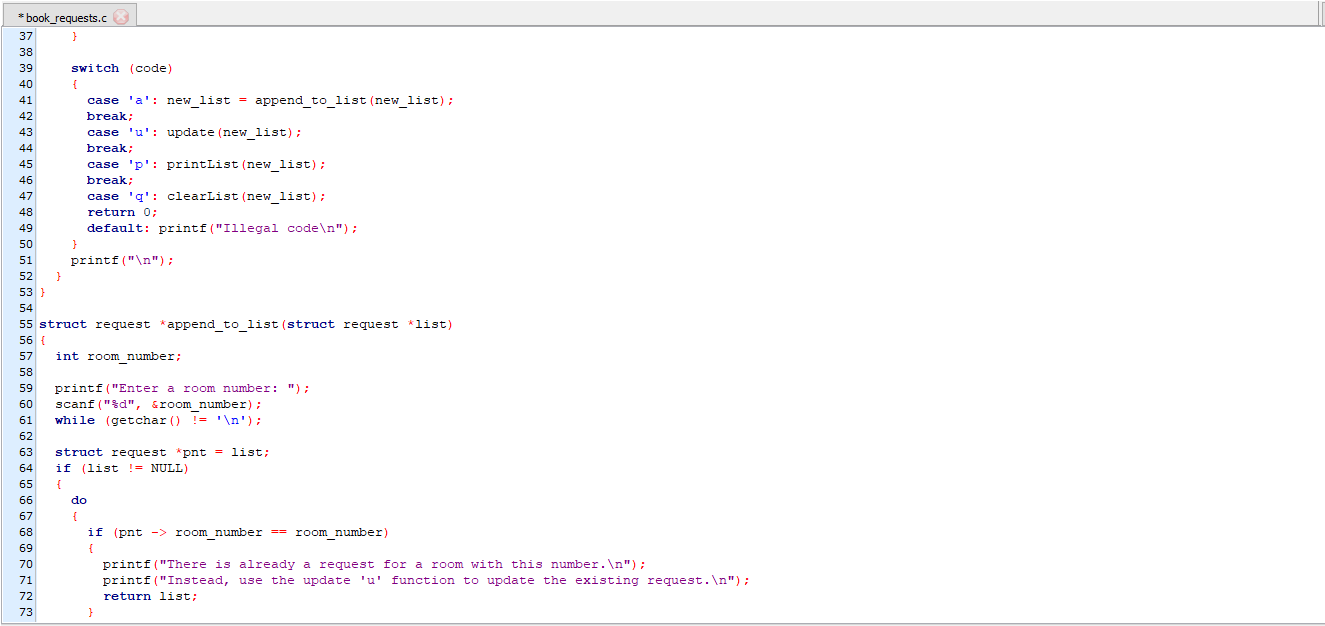Click the 'printf("\n");' line

tap(122, 260)
